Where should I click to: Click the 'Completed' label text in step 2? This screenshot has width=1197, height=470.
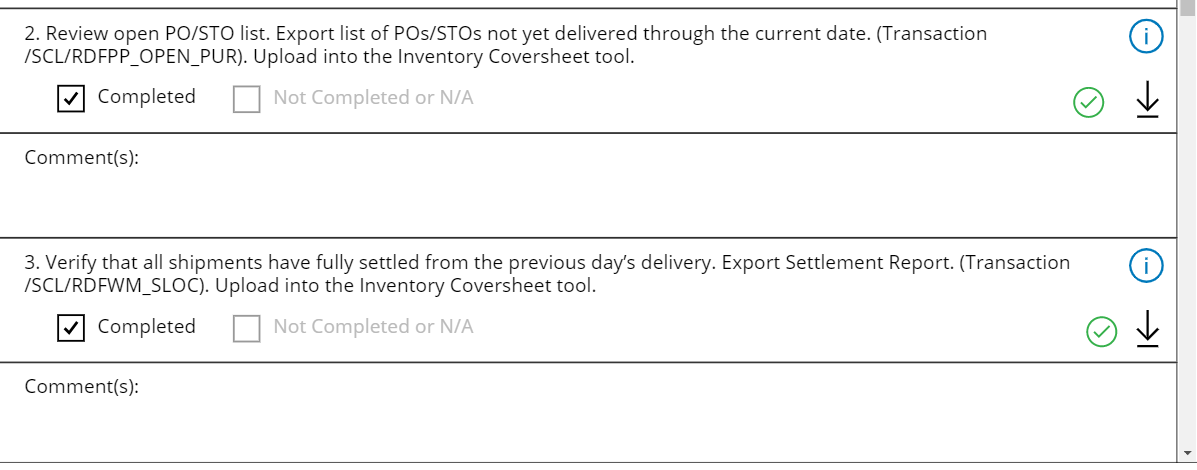click(x=147, y=97)
